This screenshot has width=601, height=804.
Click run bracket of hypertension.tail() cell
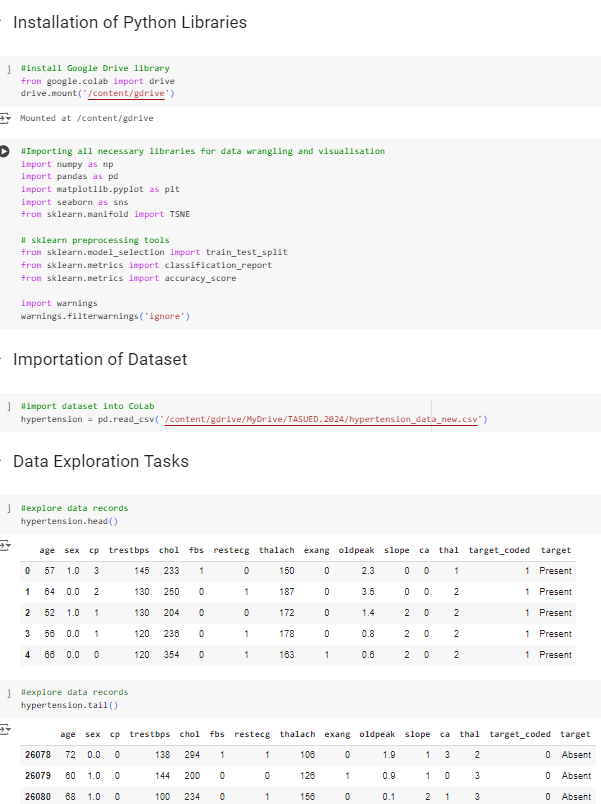point(7,692)
